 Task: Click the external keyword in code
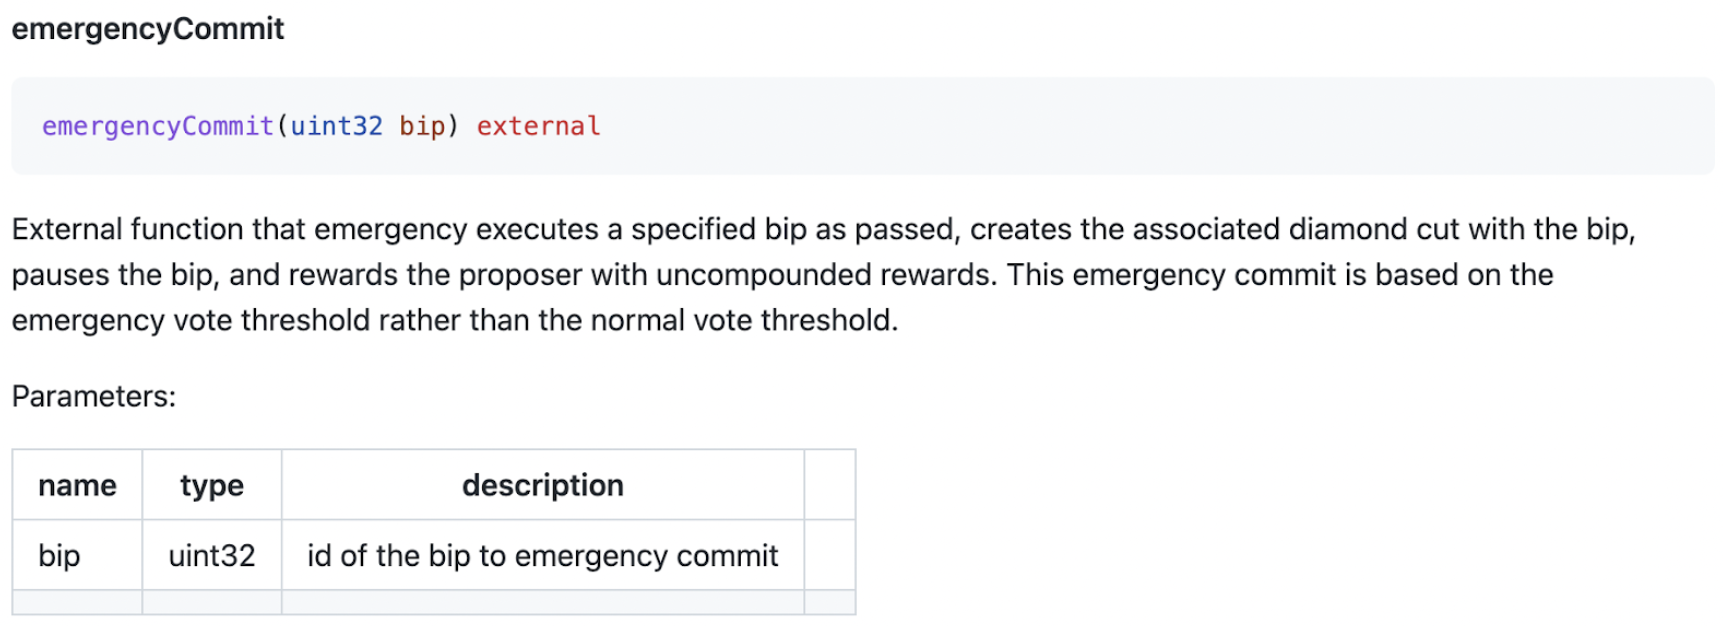(538, 126)
